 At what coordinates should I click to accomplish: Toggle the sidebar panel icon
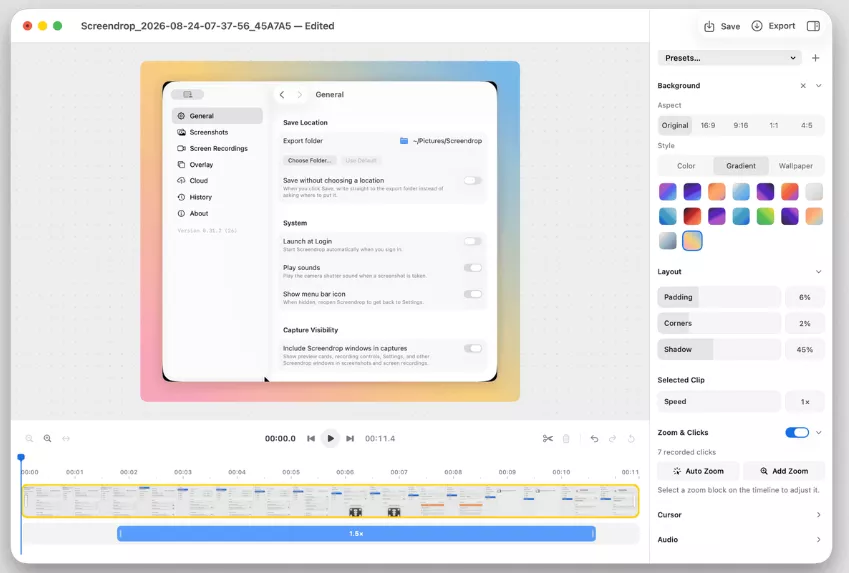813,26
